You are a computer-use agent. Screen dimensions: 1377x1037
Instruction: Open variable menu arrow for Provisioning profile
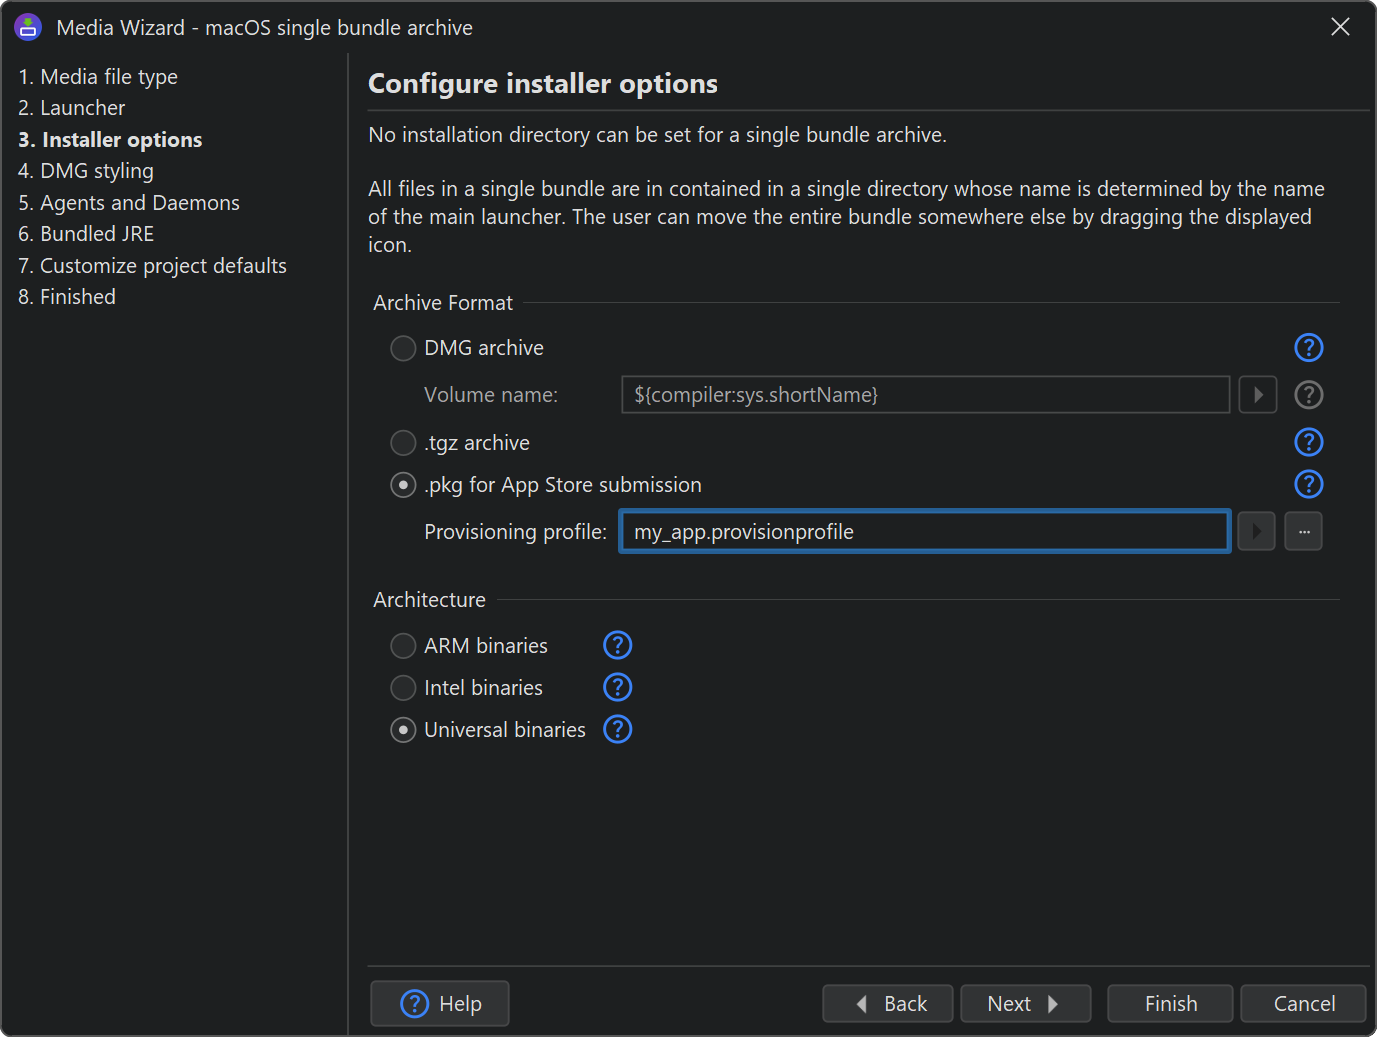pyautogui.click(x=1256, y=532)
